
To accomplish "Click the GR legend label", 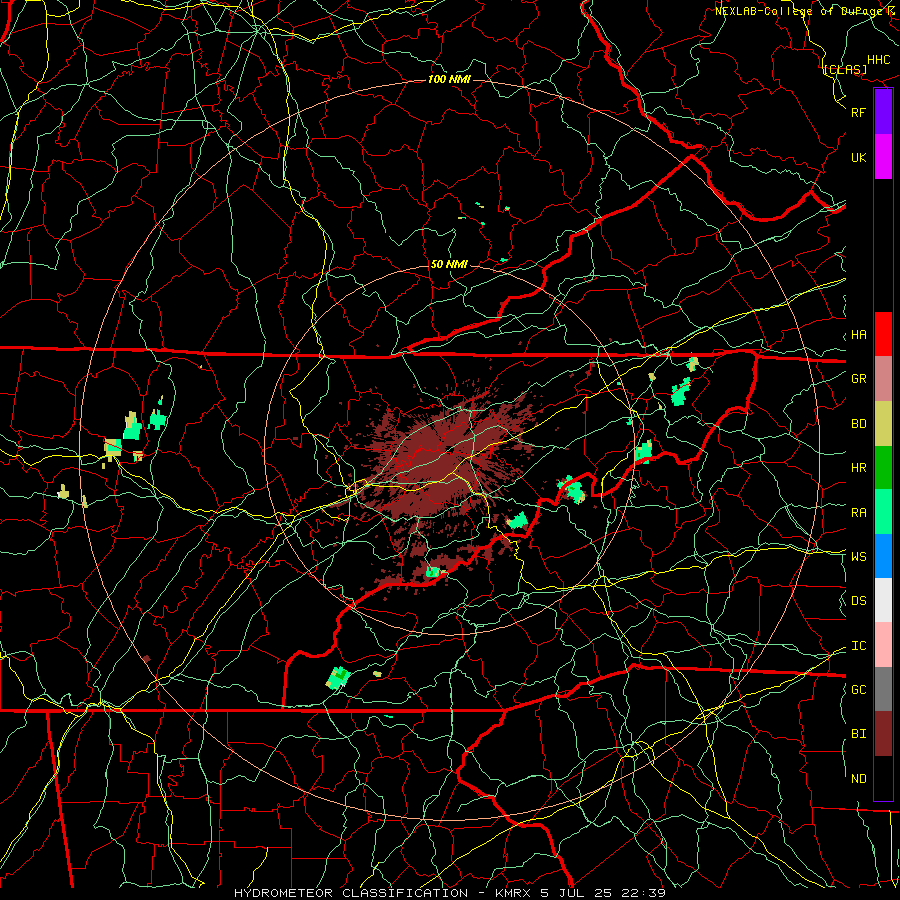I will 859,379.
